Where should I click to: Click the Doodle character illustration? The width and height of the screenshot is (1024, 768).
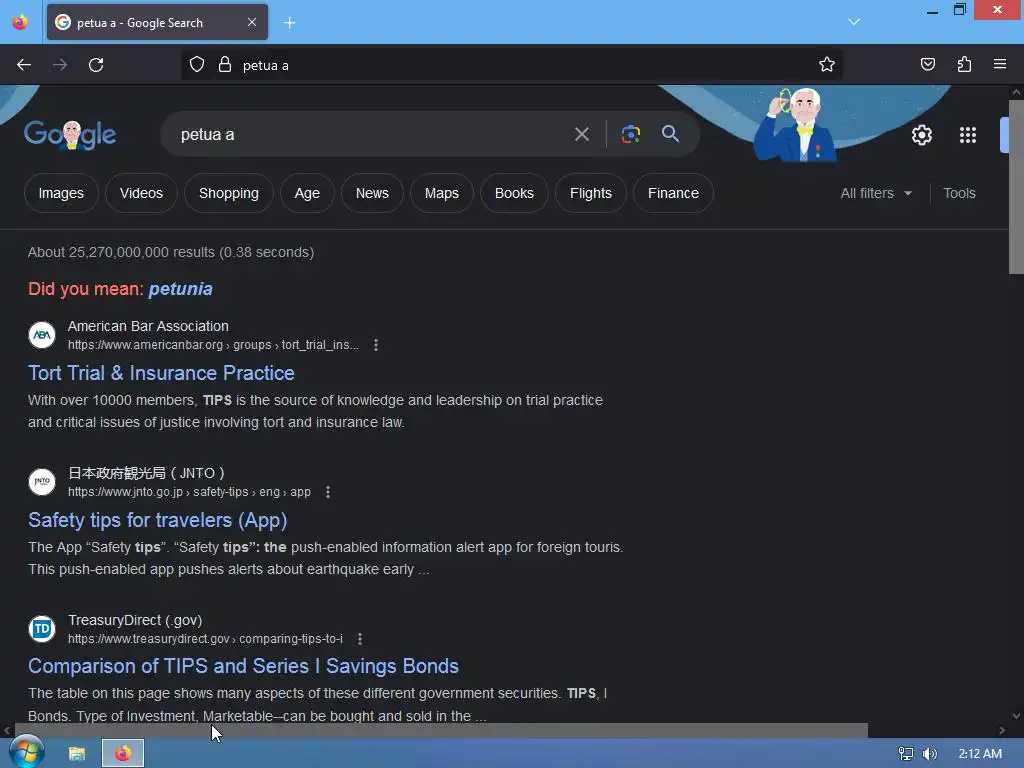pyautogui.click(x=797, y=124)
